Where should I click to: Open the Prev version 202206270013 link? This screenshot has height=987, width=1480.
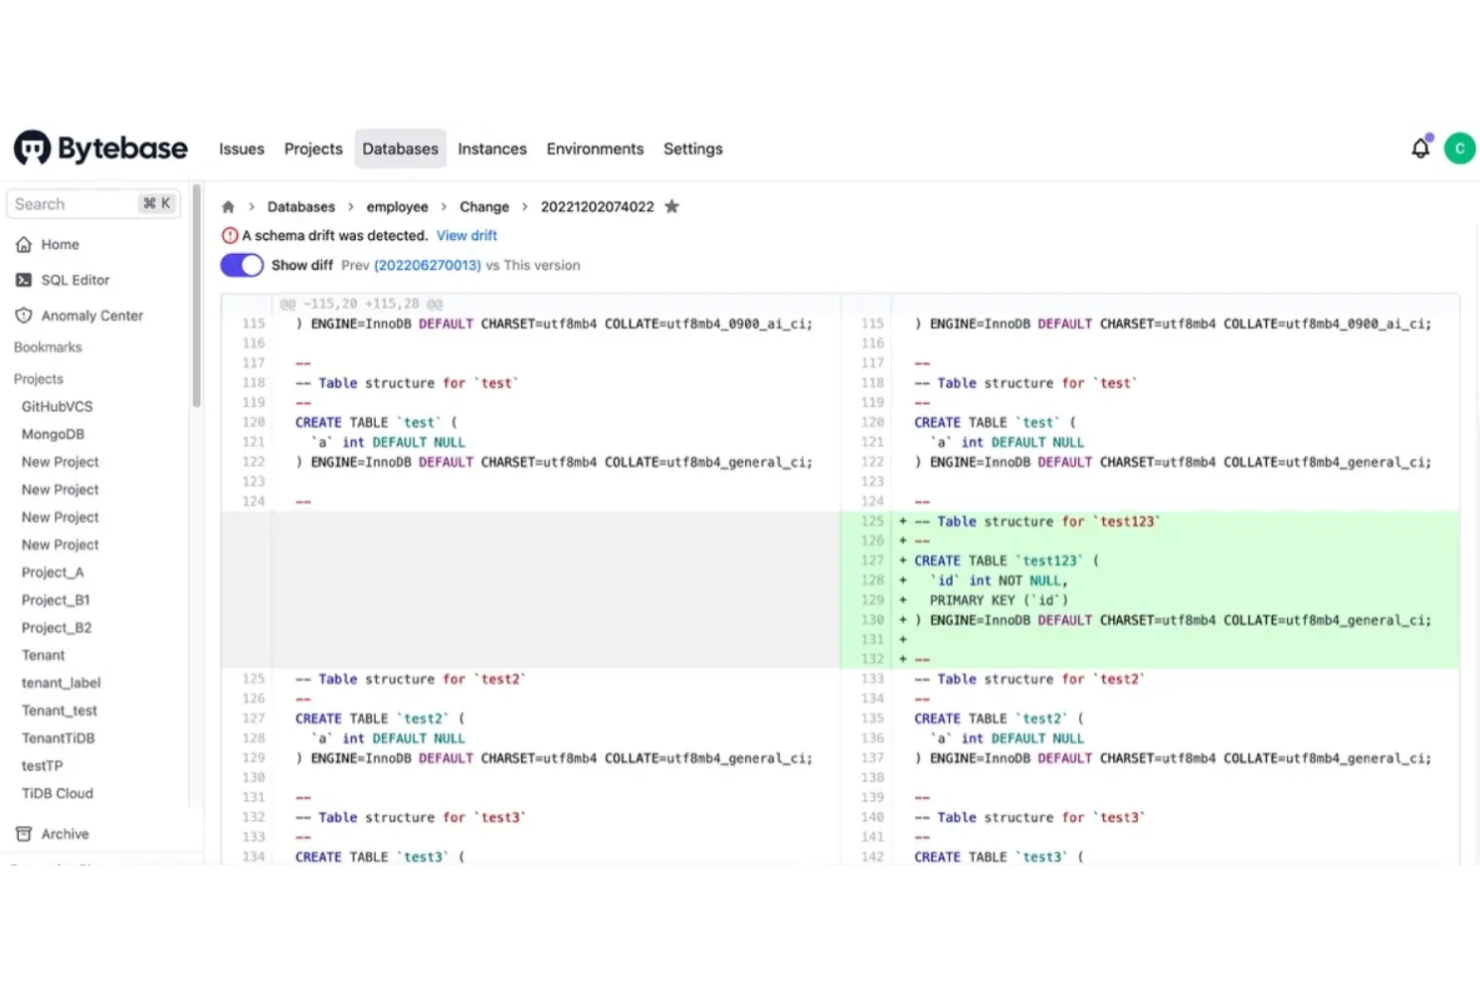tap(427, 265)
